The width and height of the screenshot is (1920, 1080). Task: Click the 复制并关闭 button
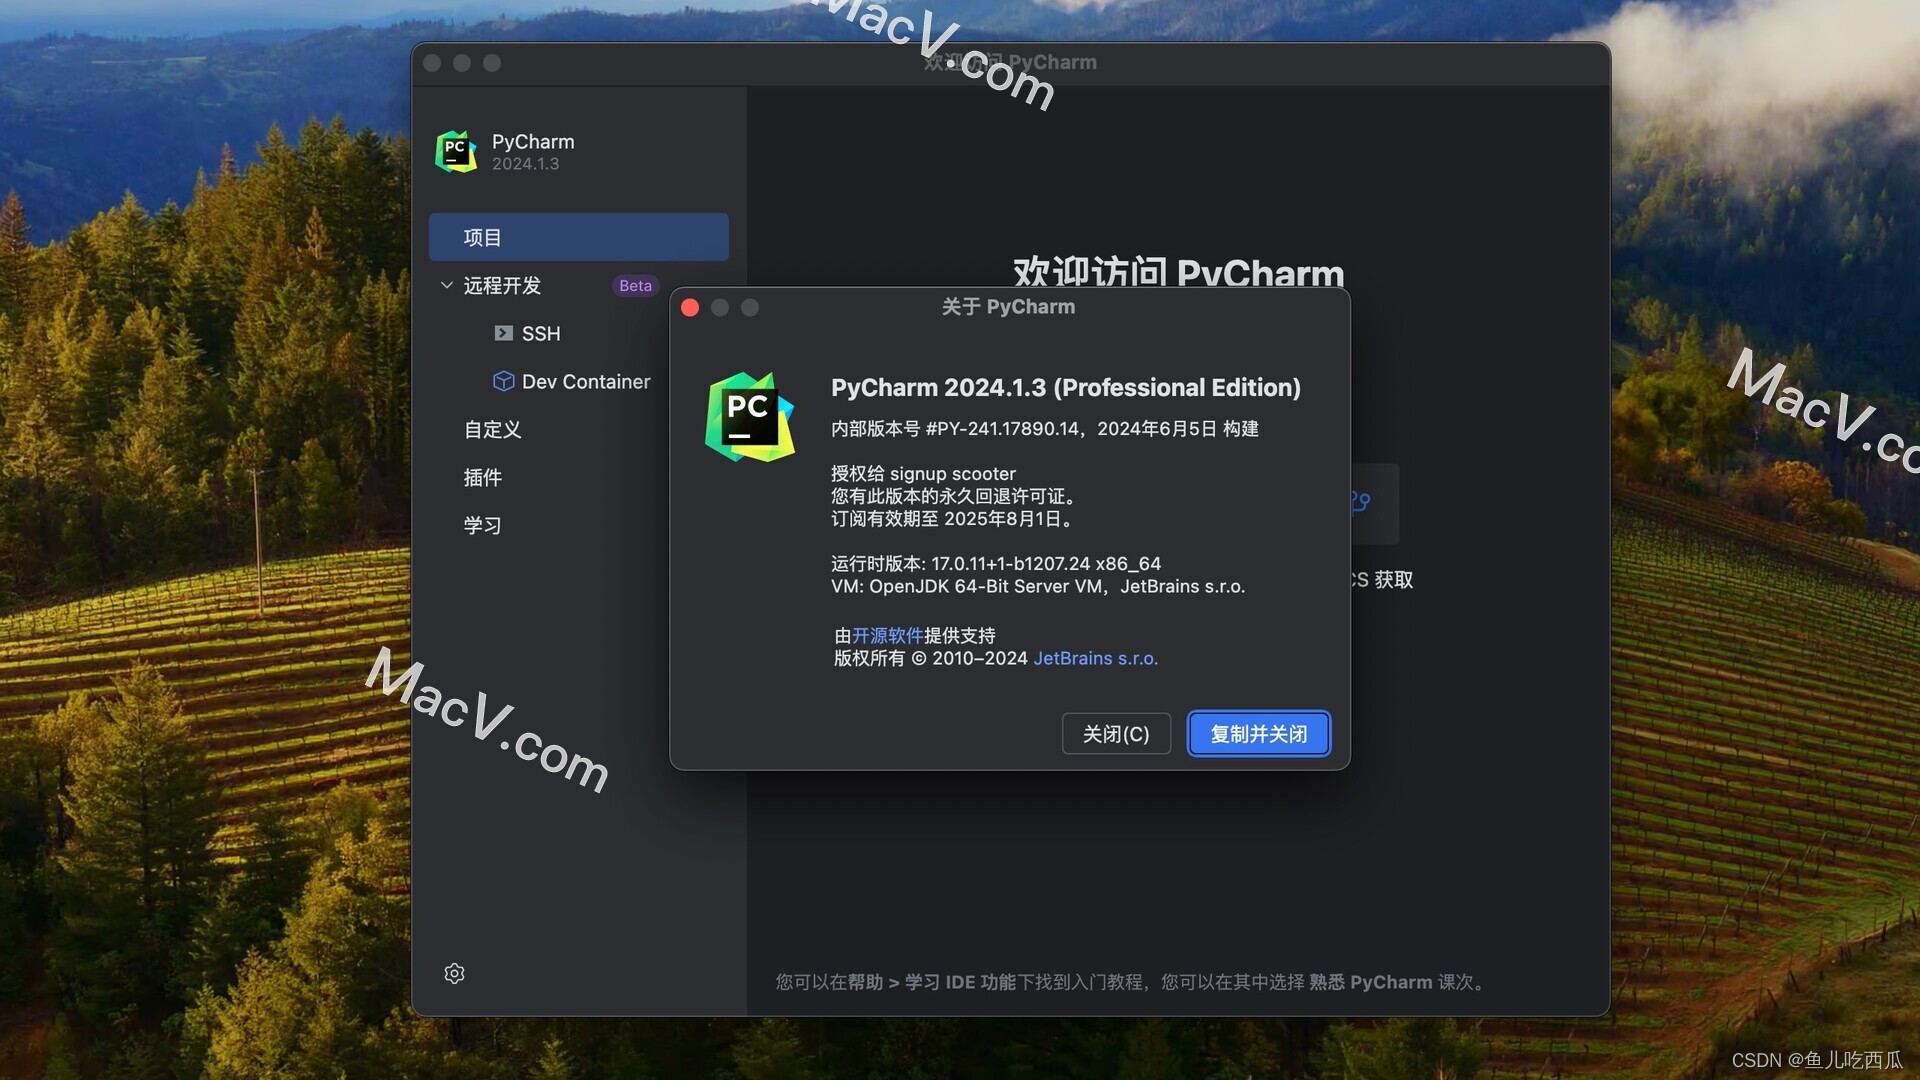click(x=1258, y=734)
